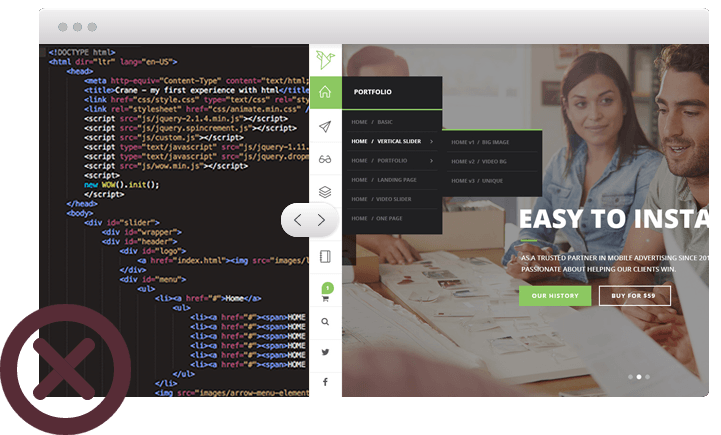Select the middle slider pagination dot
This screenshot has width=721, height=435.
click(x=639, y=377)
